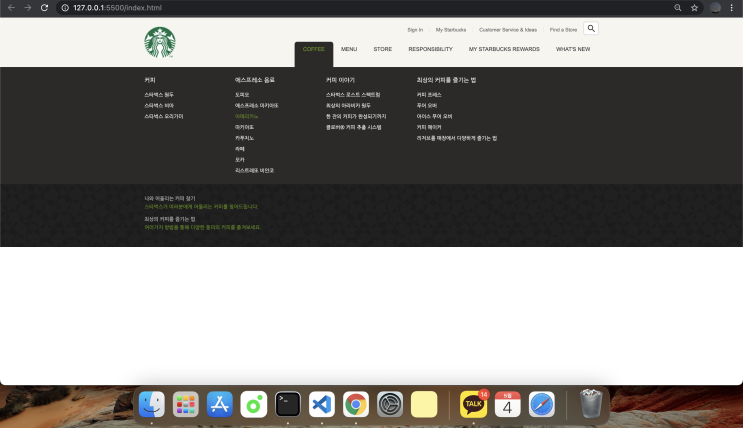View site information icon in address bar
Viewport: 743px width, 428px height.
click(65, 8)
